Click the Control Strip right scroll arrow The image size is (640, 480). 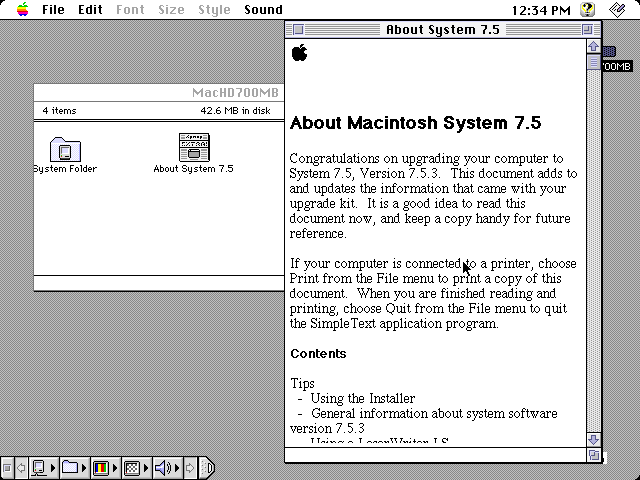(x=190, y=468)
